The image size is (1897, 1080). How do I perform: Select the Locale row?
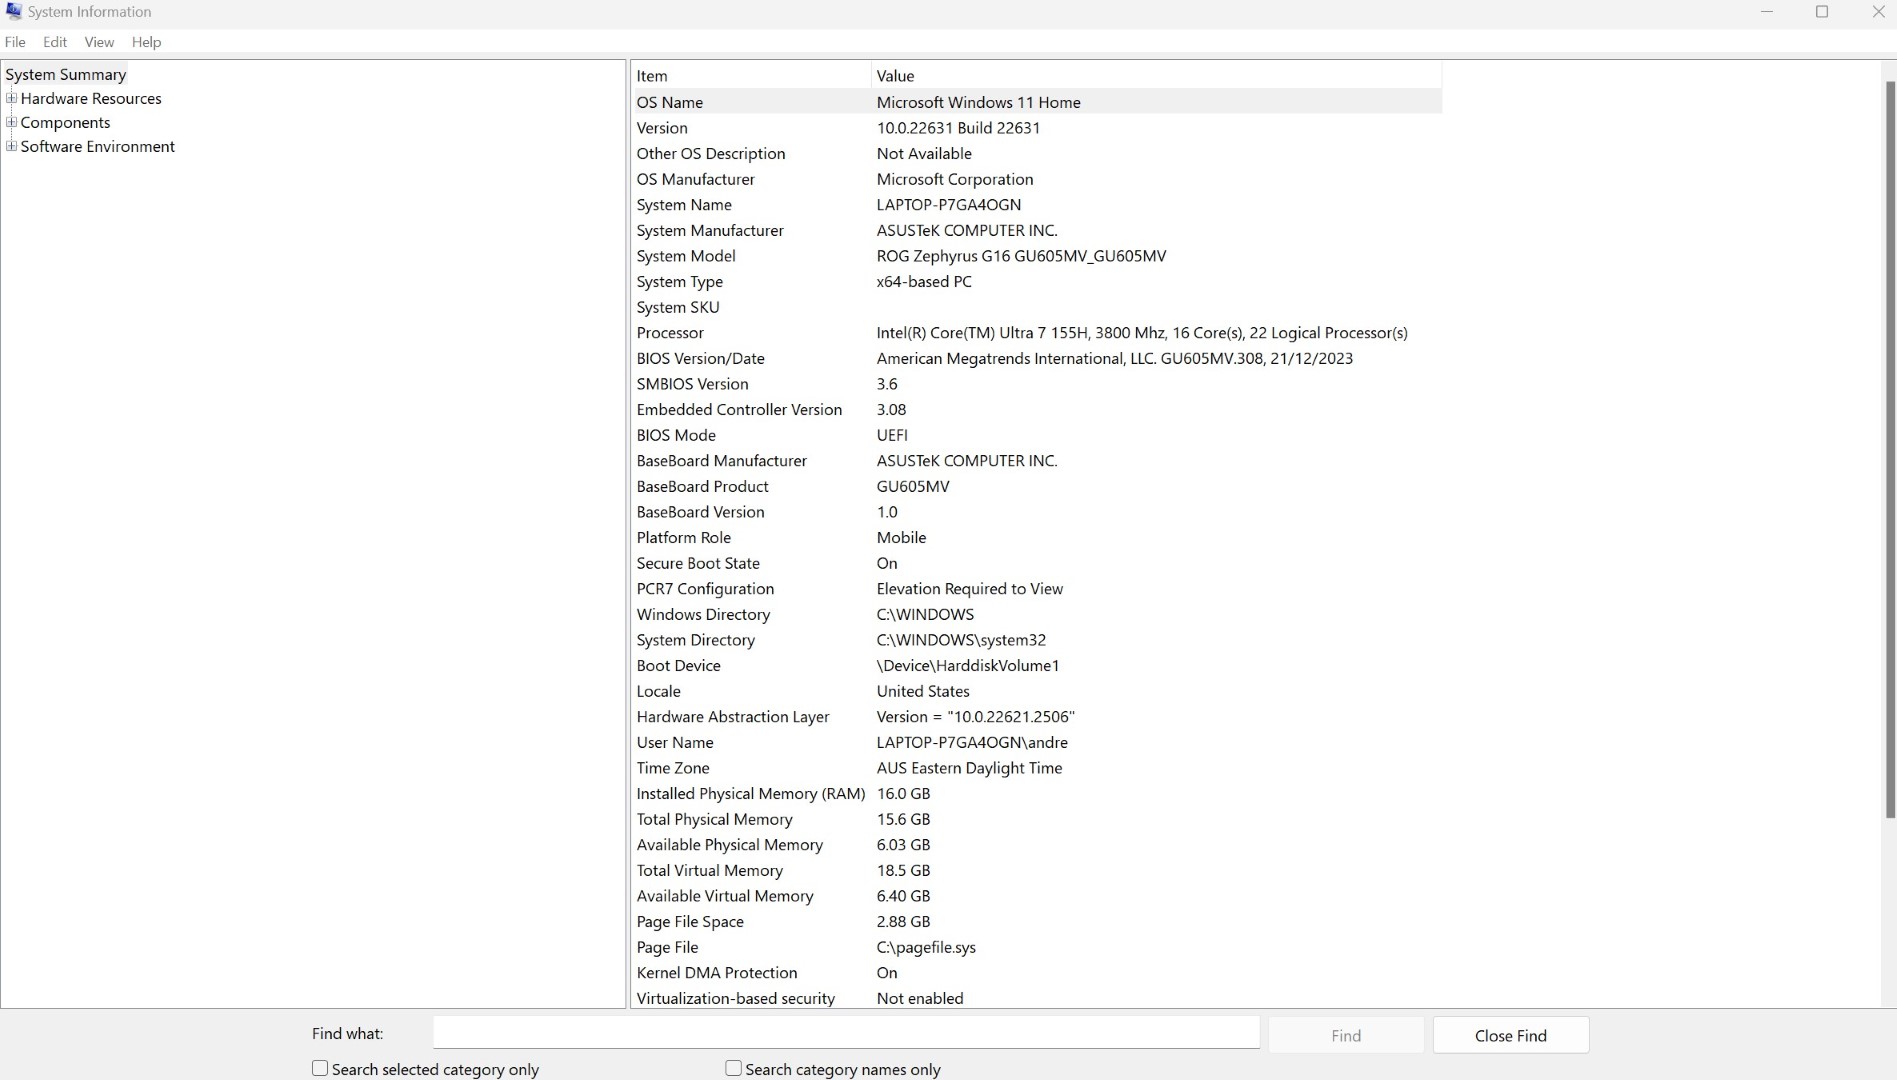point(1037,691)
